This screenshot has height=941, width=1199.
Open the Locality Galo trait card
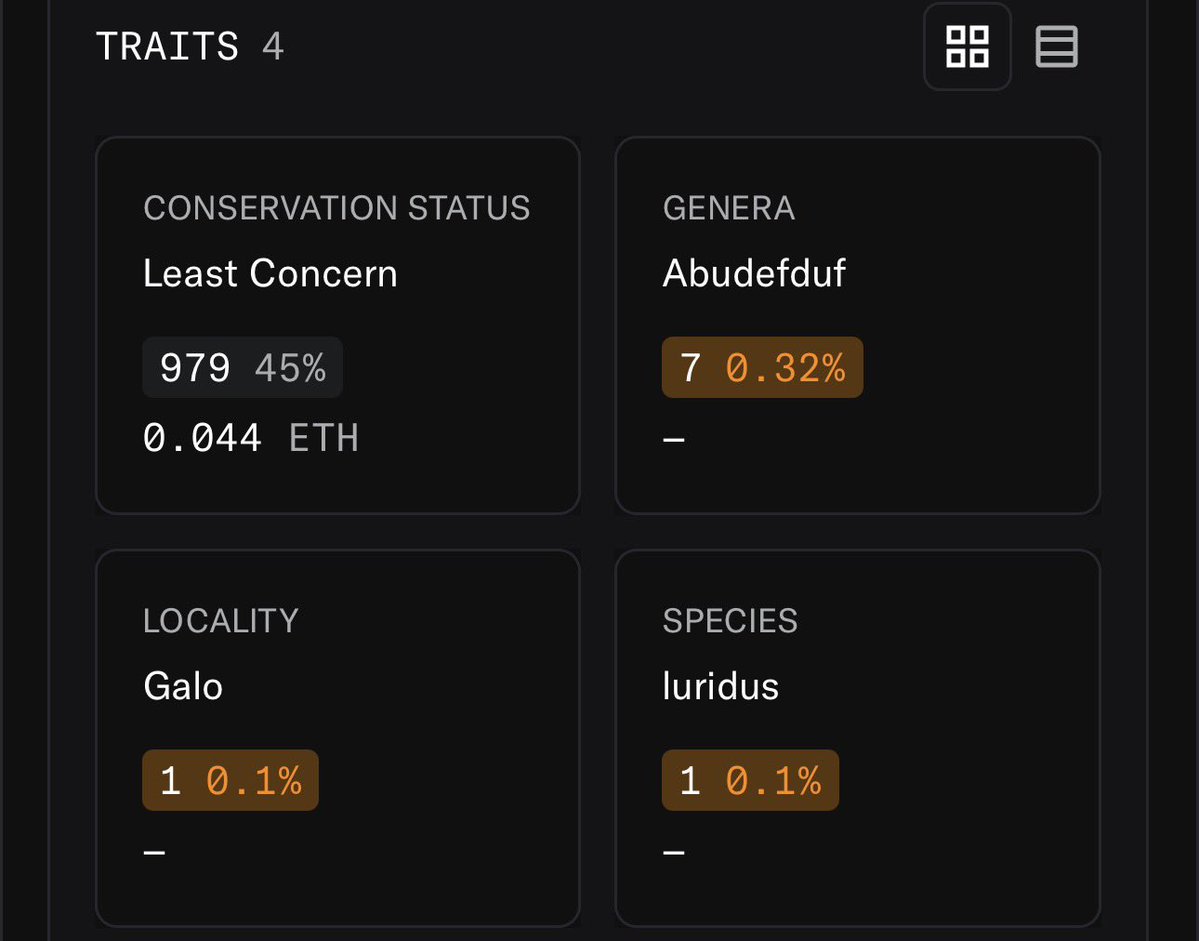point(337,738)
